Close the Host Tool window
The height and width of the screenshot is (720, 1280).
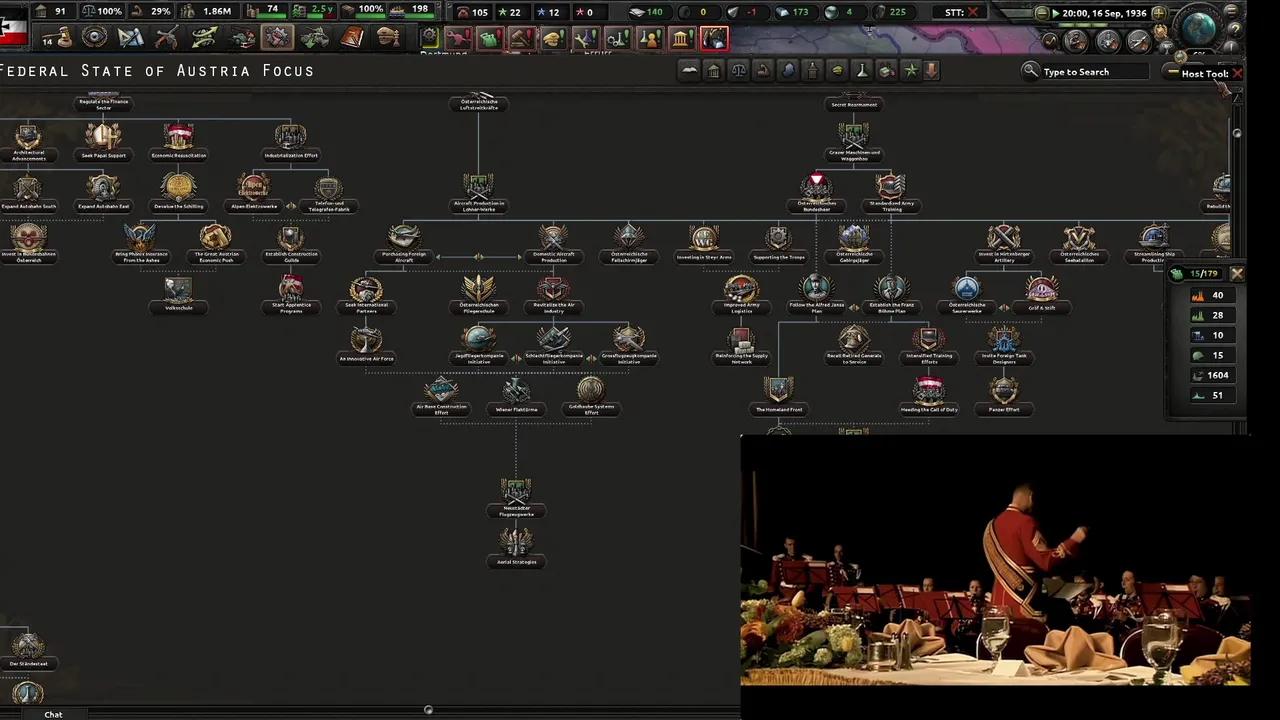[1237, 73]
